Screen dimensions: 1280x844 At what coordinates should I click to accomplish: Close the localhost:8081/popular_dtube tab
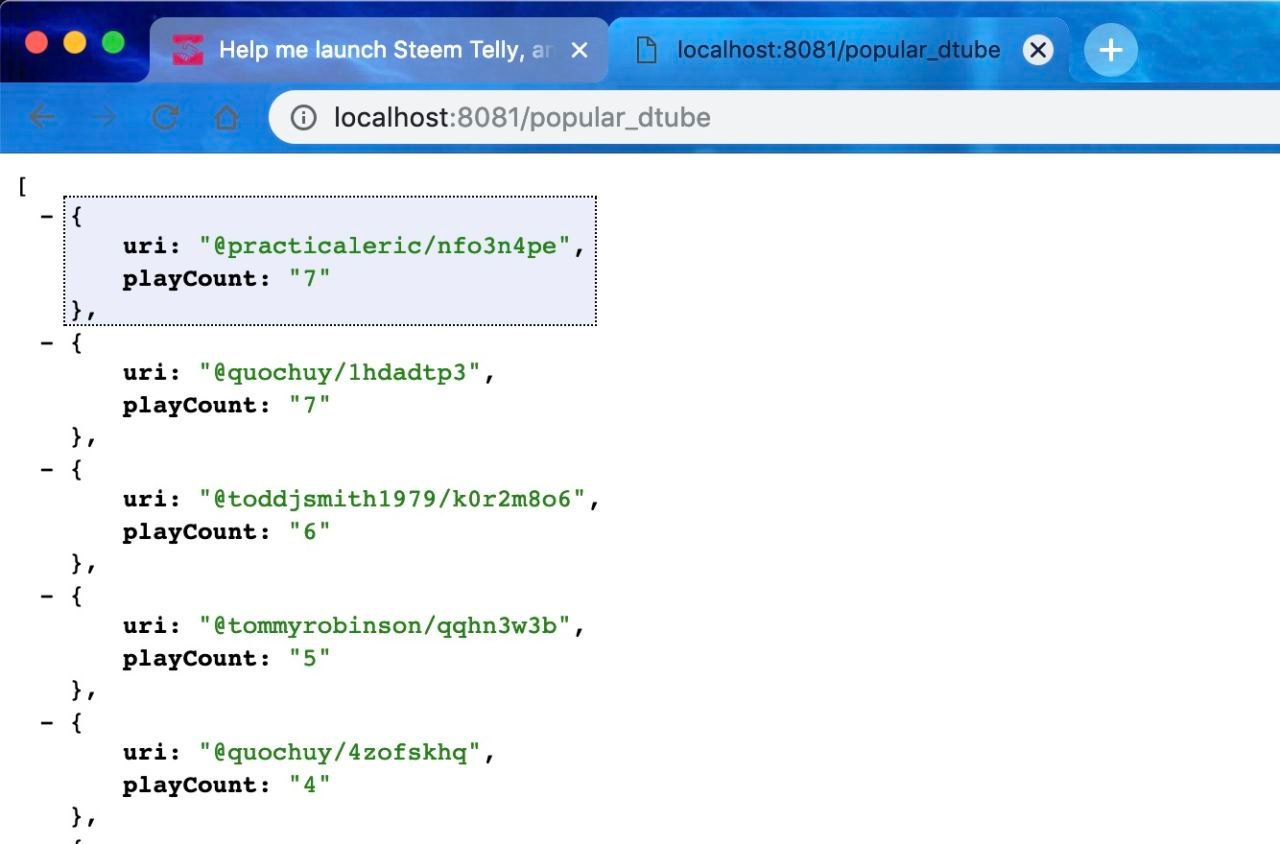coord(1038,50)
